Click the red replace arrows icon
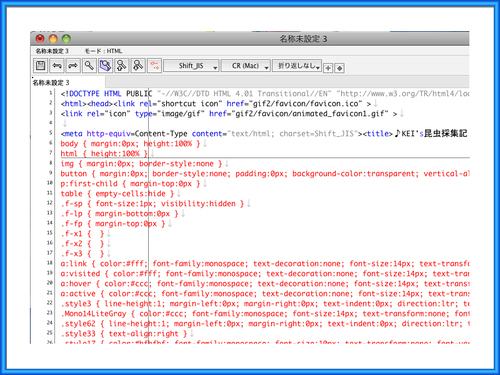This screenshot has width=500, height=375. pos(154,66)
